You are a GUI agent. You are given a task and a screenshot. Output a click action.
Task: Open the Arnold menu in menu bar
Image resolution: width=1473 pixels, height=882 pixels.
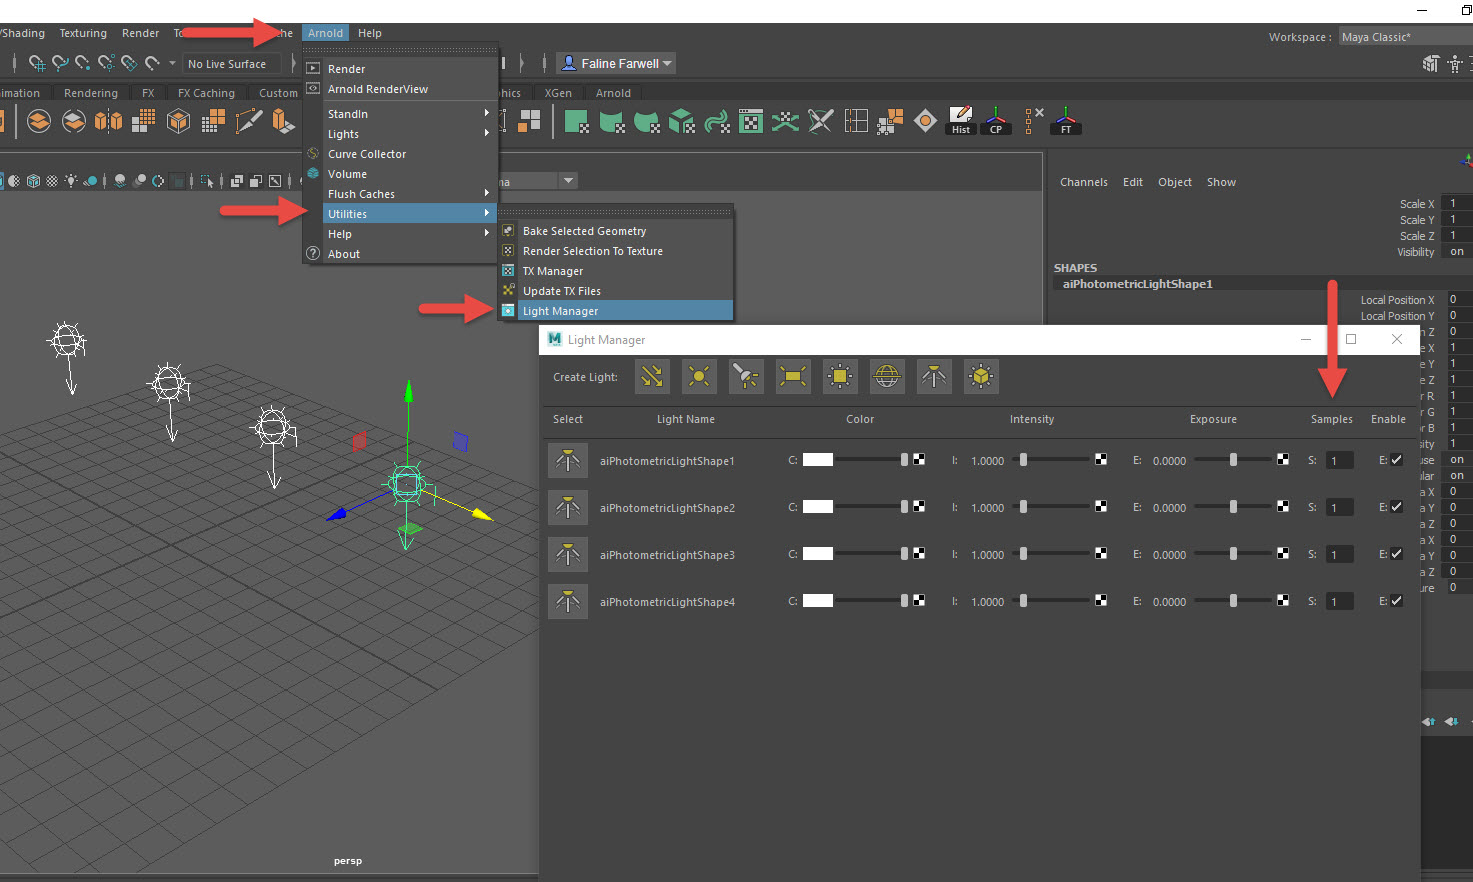[x=325, y=33]
